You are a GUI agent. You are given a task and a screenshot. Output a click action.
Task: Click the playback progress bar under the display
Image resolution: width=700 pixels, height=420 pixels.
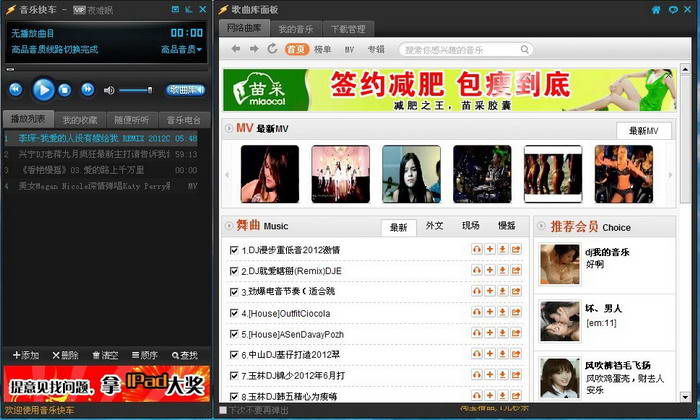click(106, 69)
